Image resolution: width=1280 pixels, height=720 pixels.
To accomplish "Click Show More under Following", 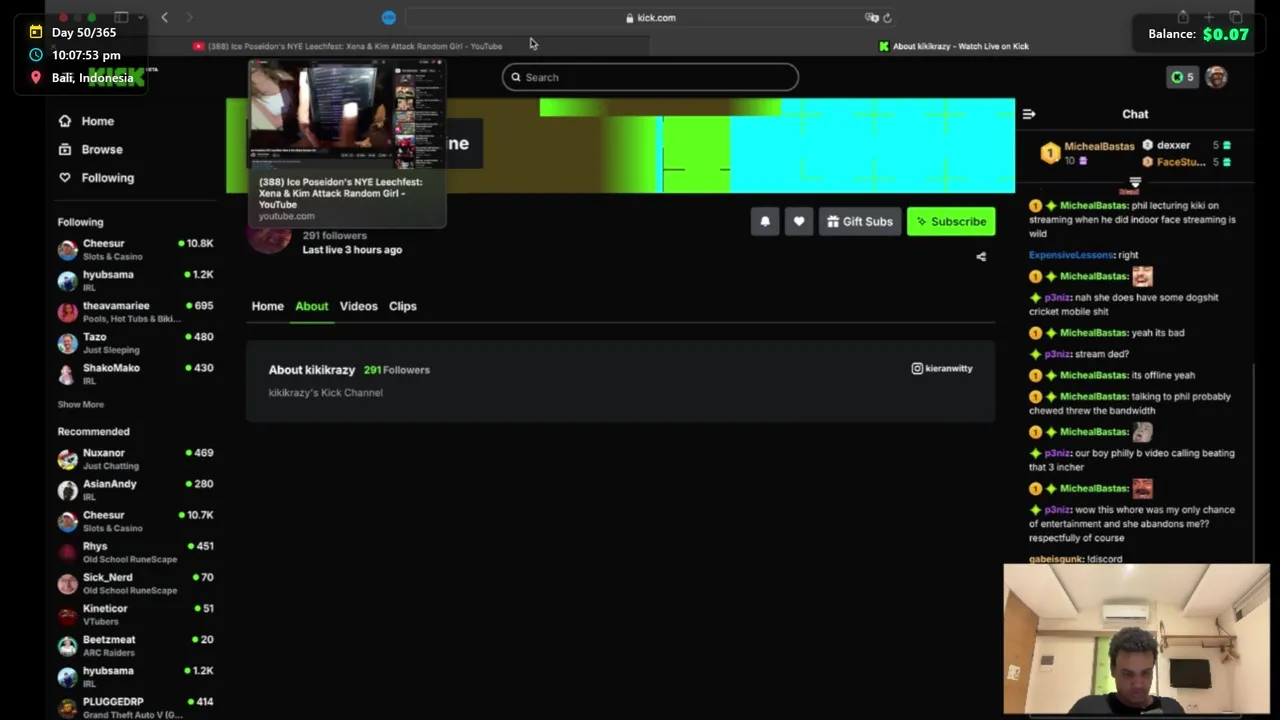I will coord(80,404).
